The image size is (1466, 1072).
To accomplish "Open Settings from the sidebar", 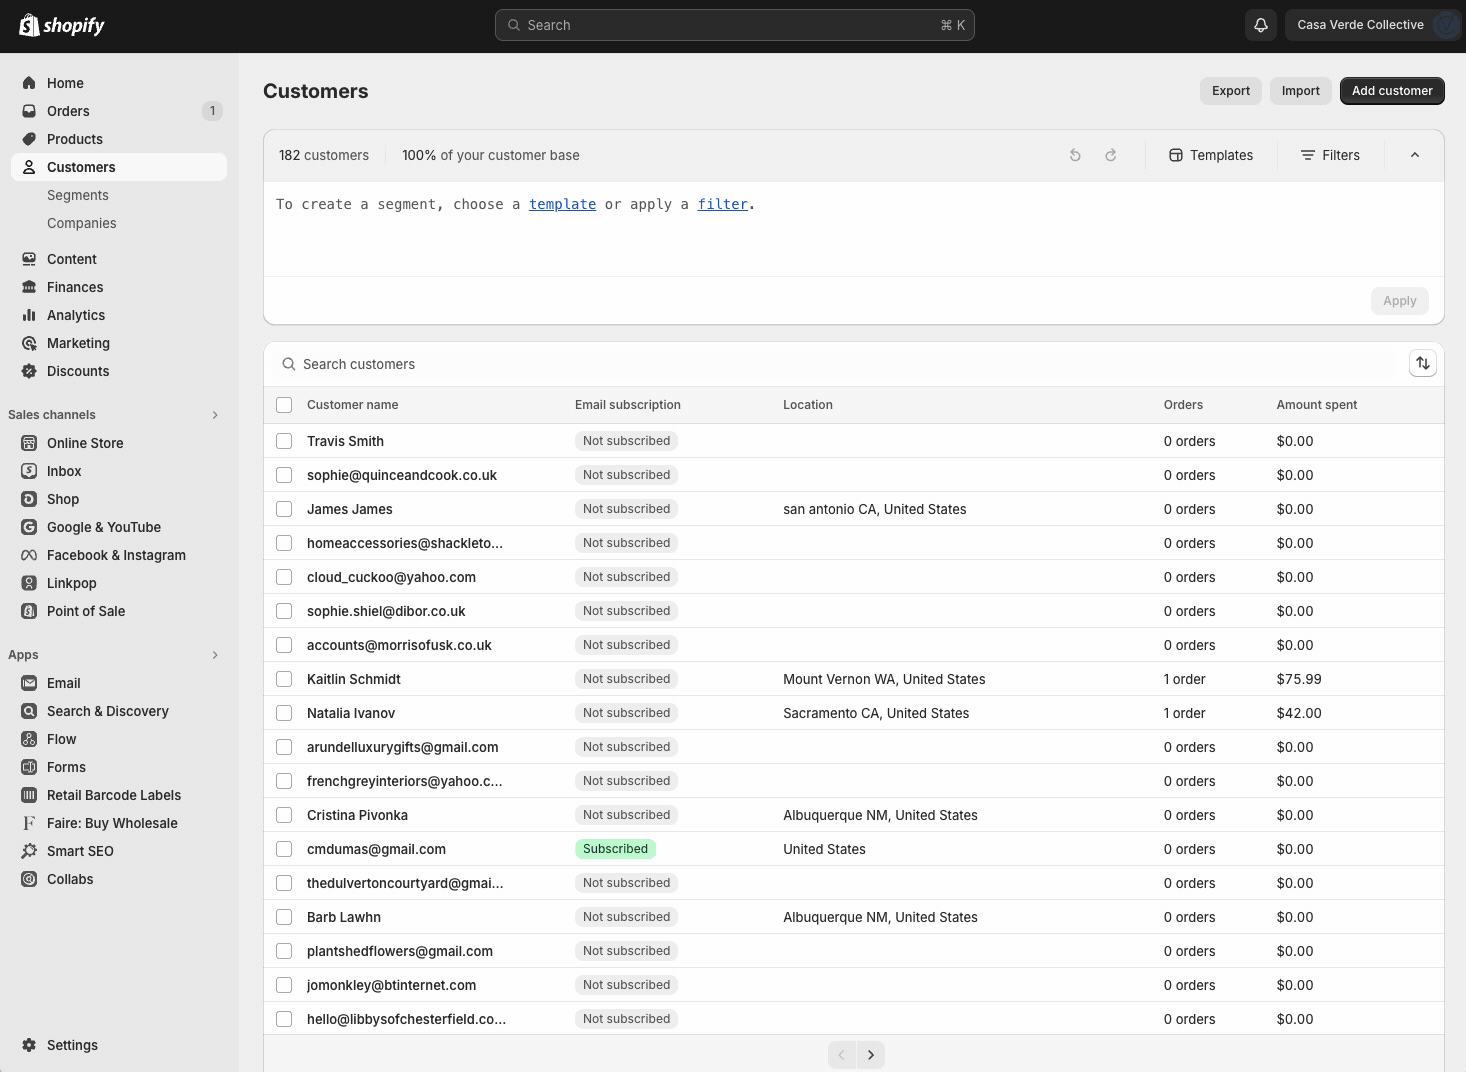I will 72,1045.
